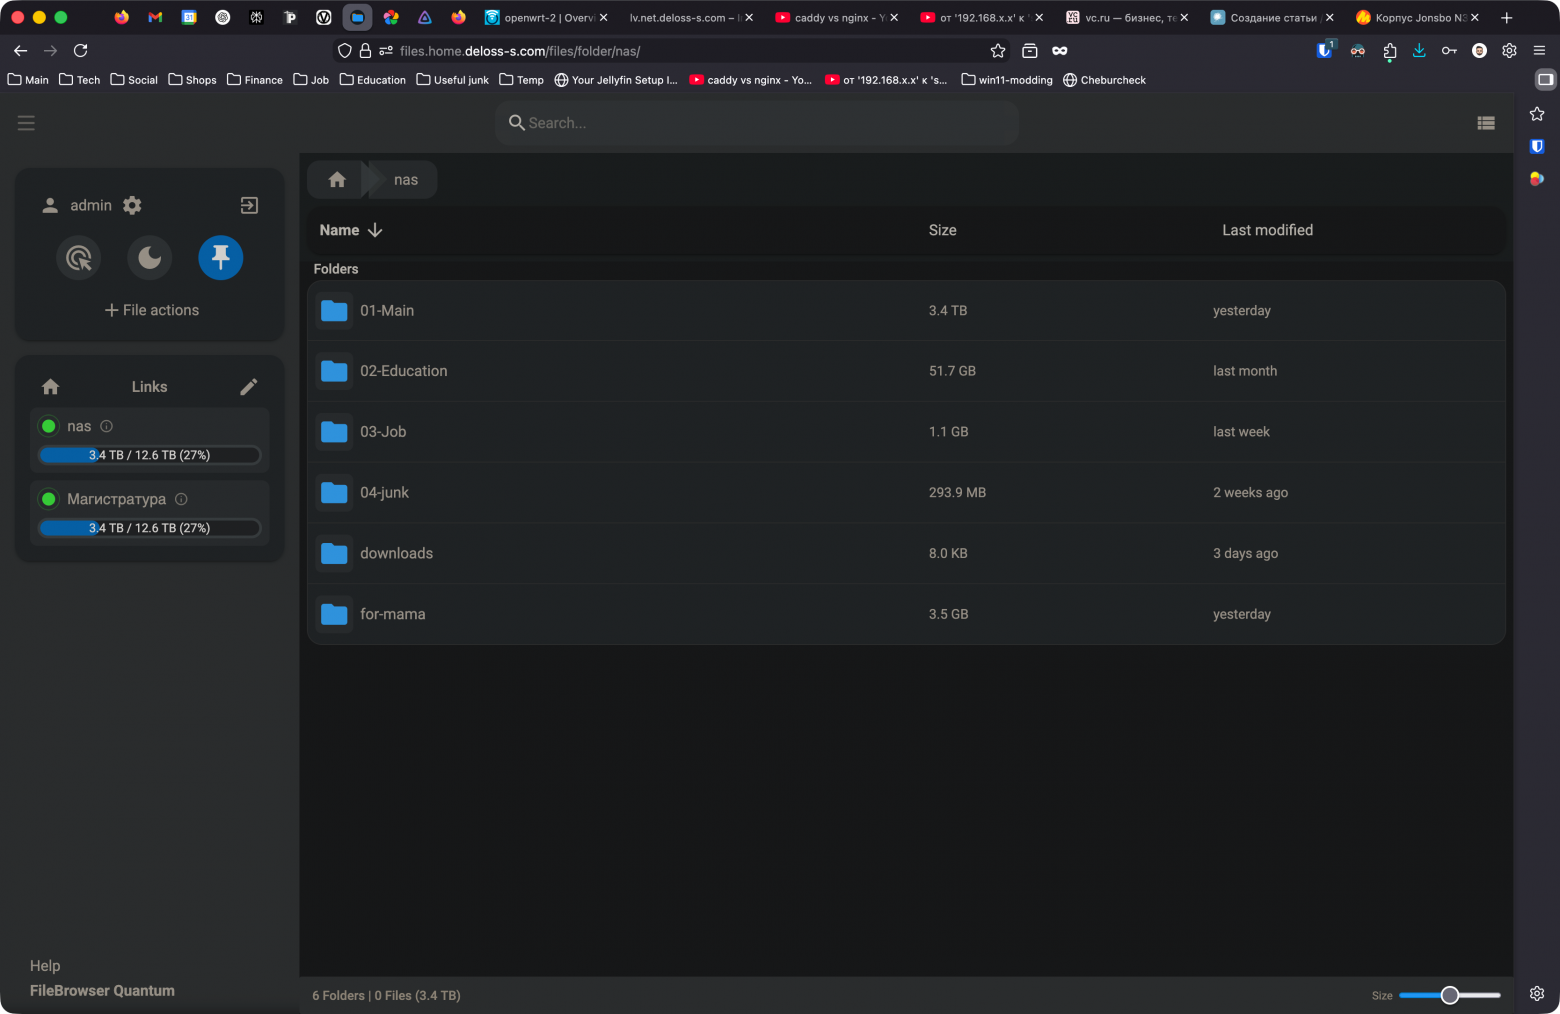The width and height of the screenshot is (1560, 1014).
Task: Log out using the exit icon
Action: tap(248, 205)
